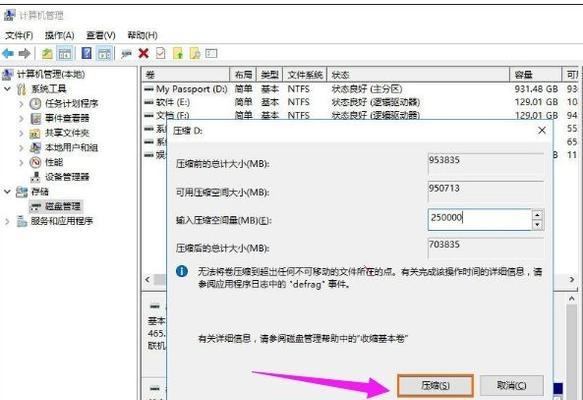The height and width of the screenshot is (400, 583).
Task: Collapse the 存储 tree node
Action: [7, 192]
